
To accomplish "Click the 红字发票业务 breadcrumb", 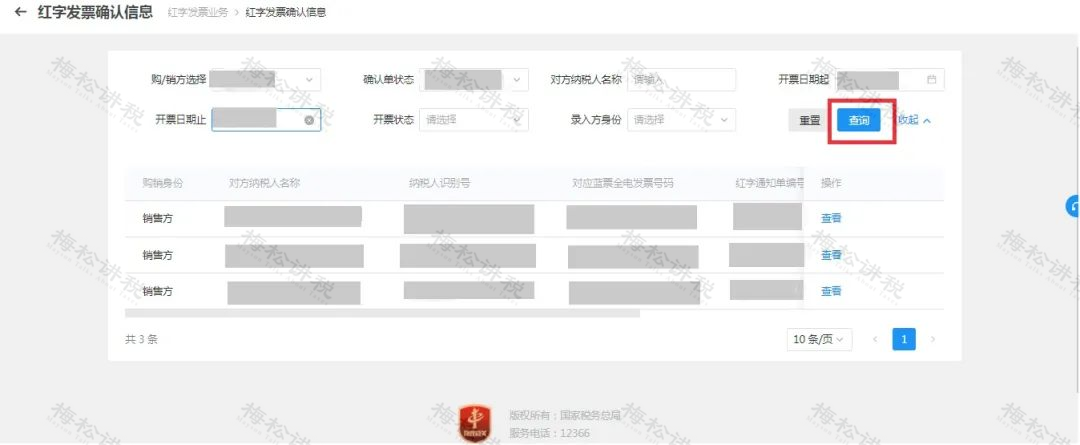I will pos(198,12).
